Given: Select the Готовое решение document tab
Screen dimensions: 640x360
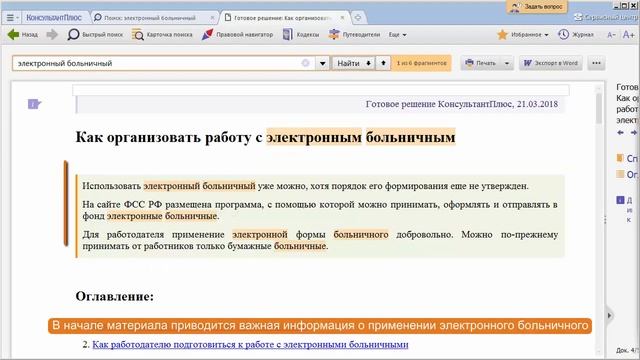Looking at the screenshot, I should click(282, 18).
